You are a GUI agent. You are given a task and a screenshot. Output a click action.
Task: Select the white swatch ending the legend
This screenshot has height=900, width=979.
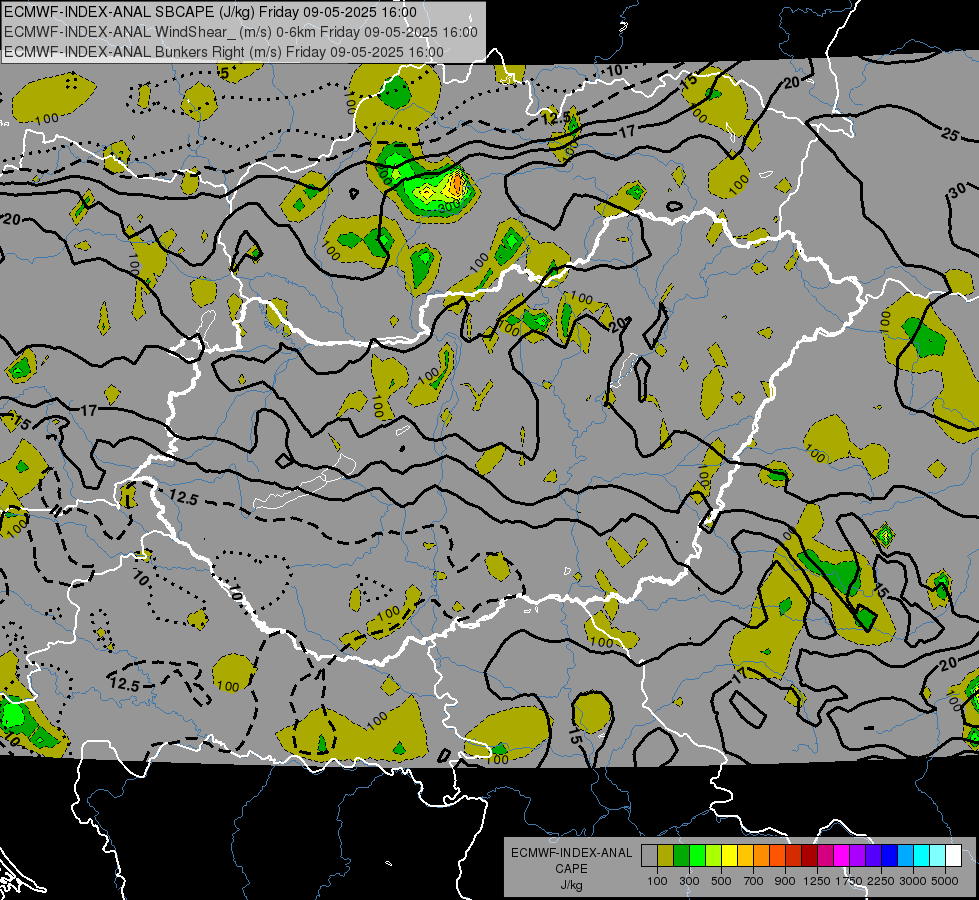tap(953, 856)
